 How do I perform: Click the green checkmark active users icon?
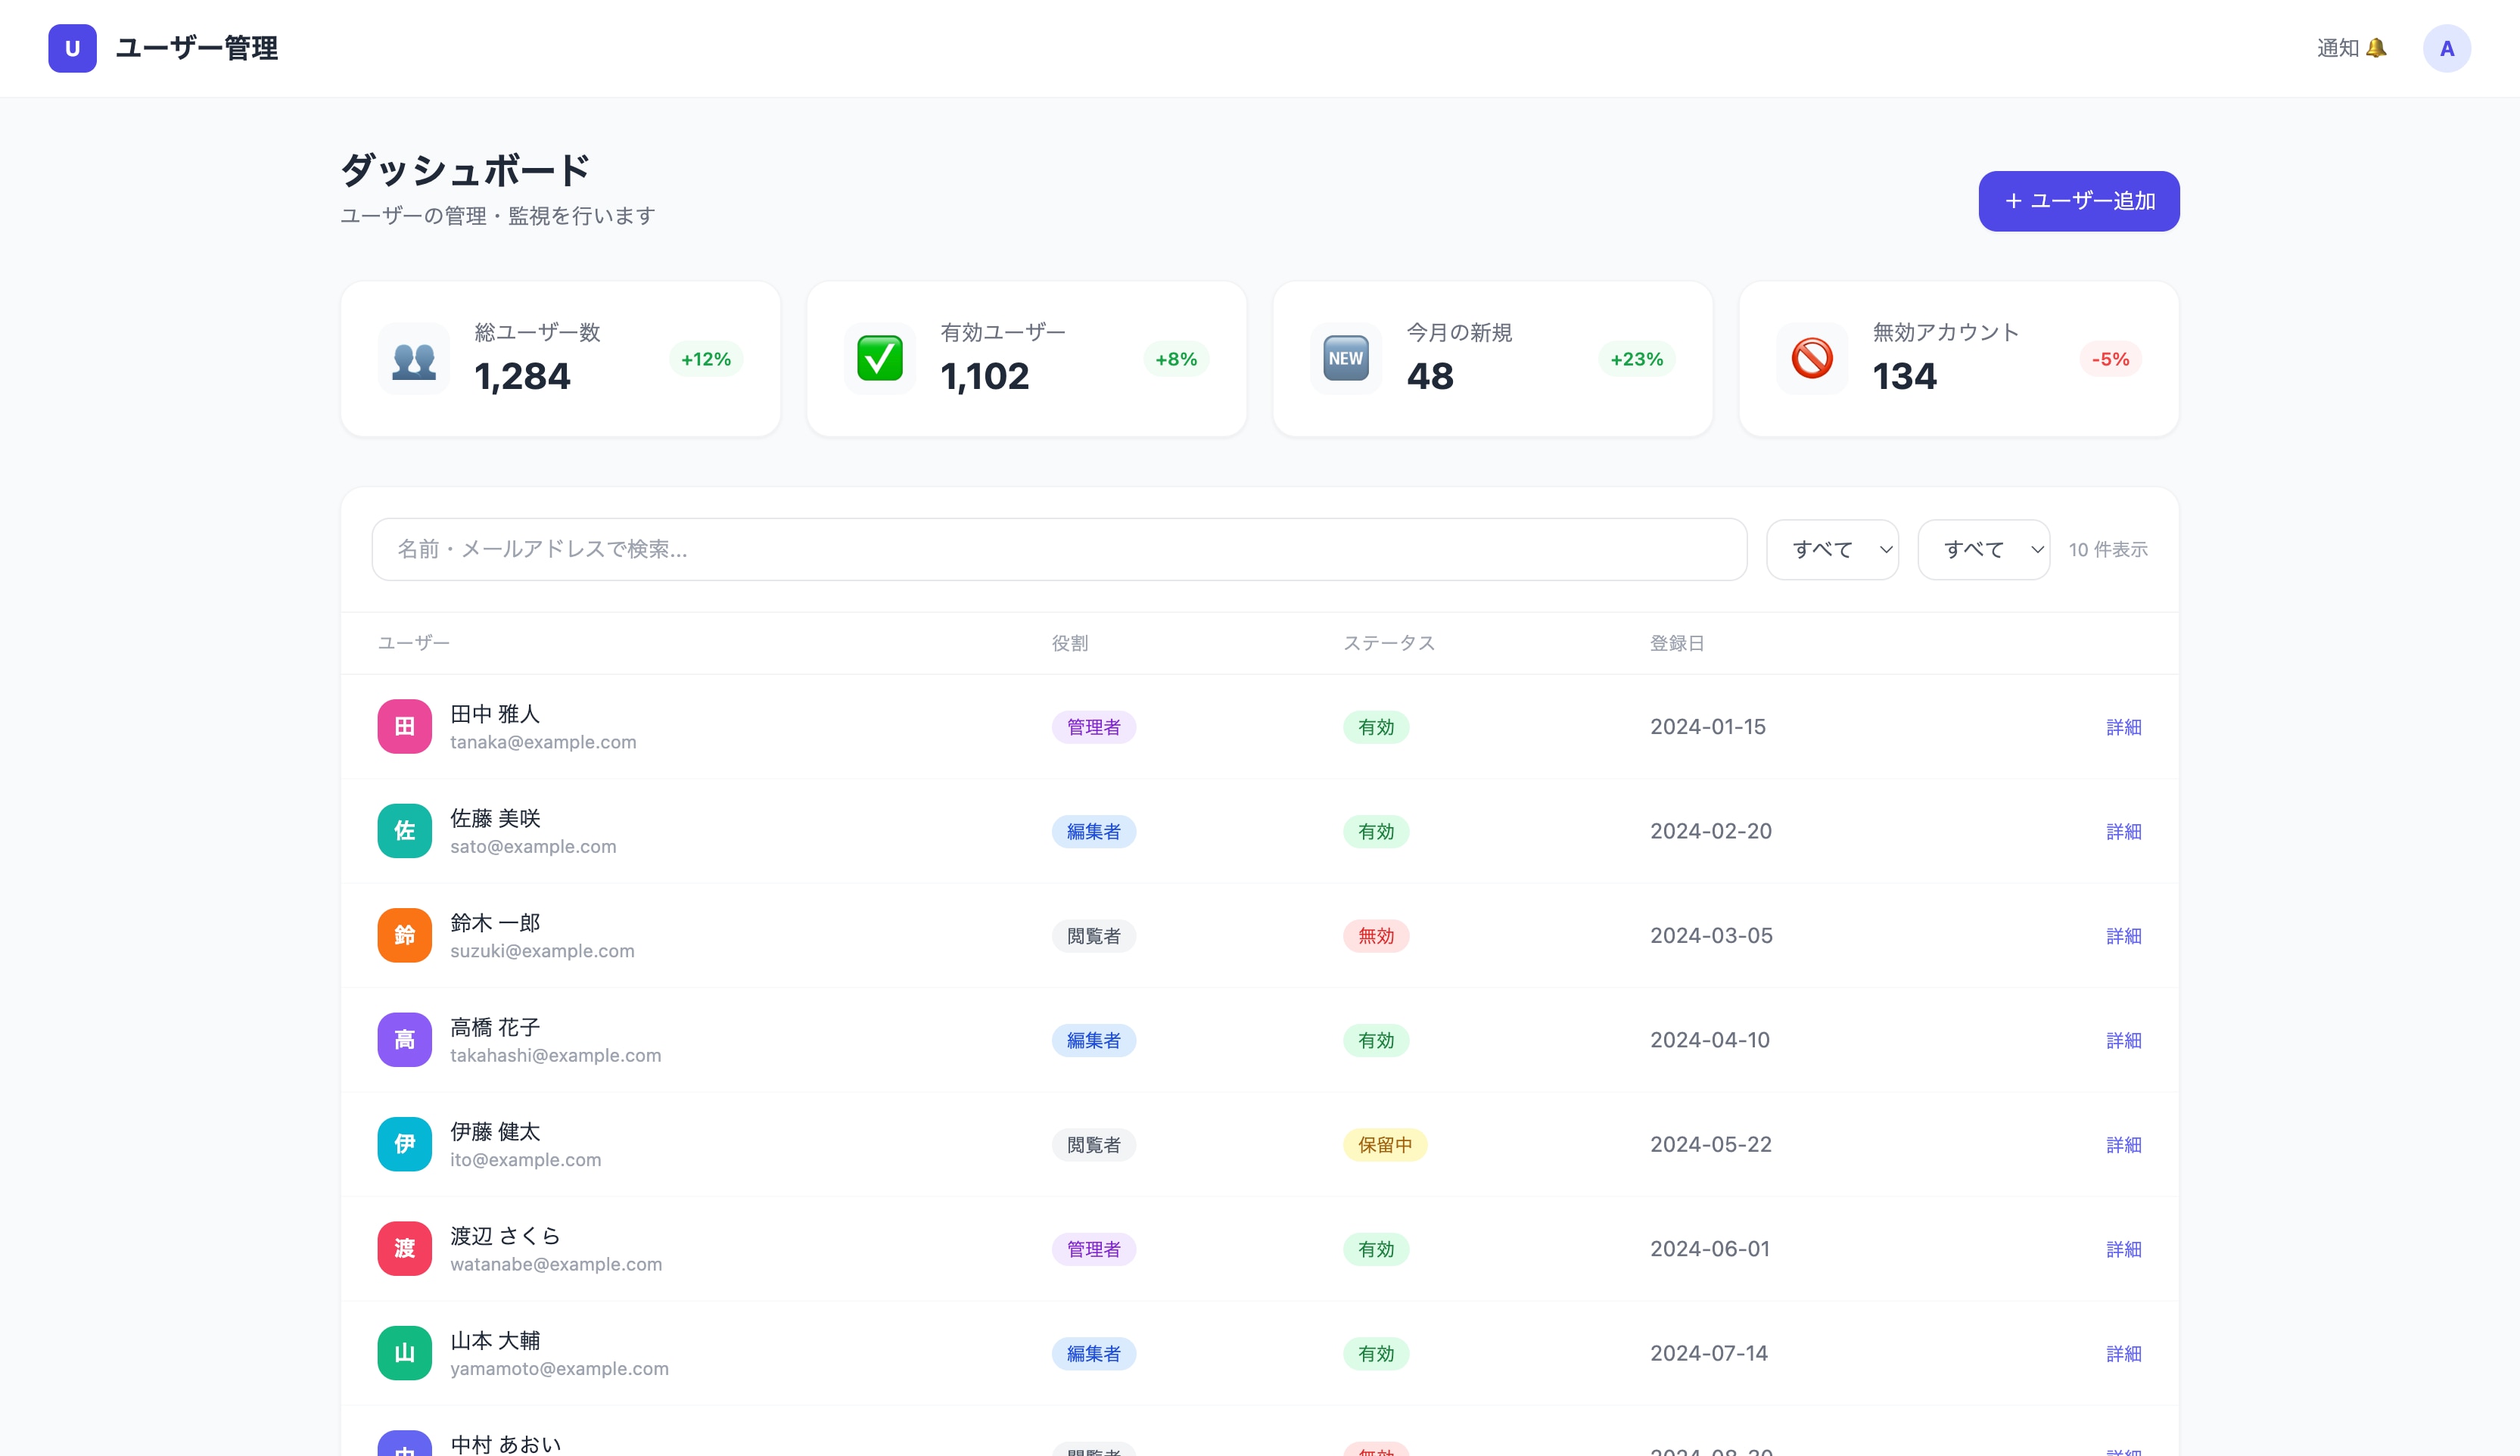tap(879, 359)
